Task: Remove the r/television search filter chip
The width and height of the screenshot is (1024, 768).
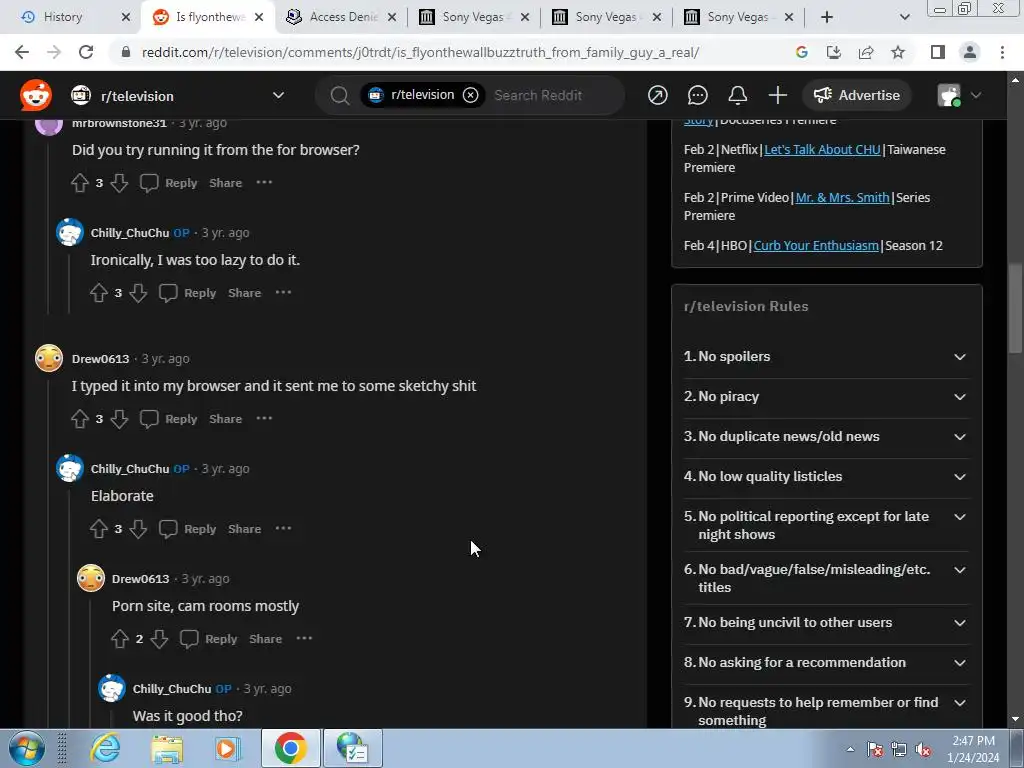Action: [x=470, y=95]
